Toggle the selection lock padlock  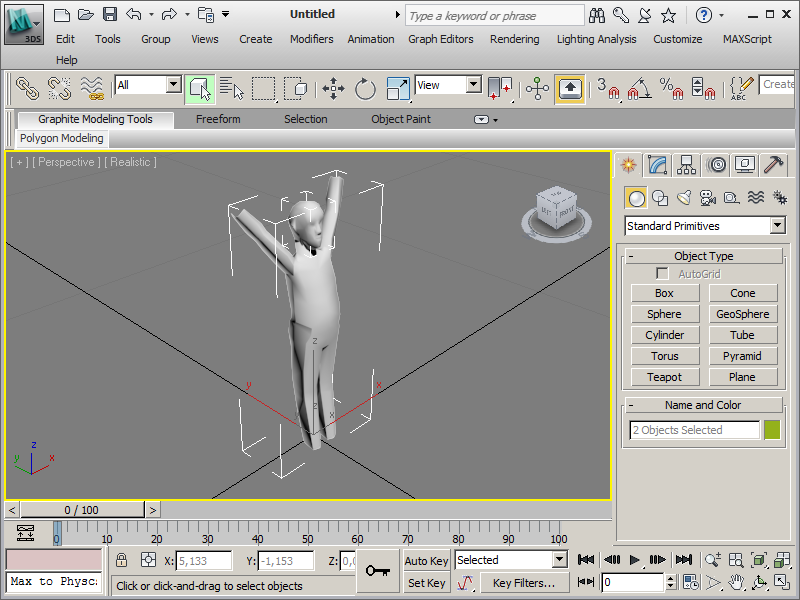[121, 561]
